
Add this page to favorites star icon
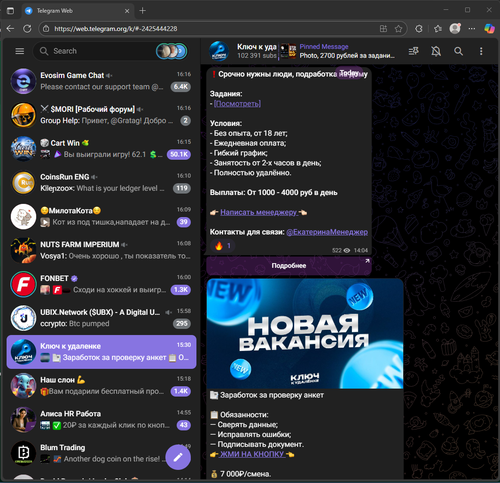[x=398, y=29]
